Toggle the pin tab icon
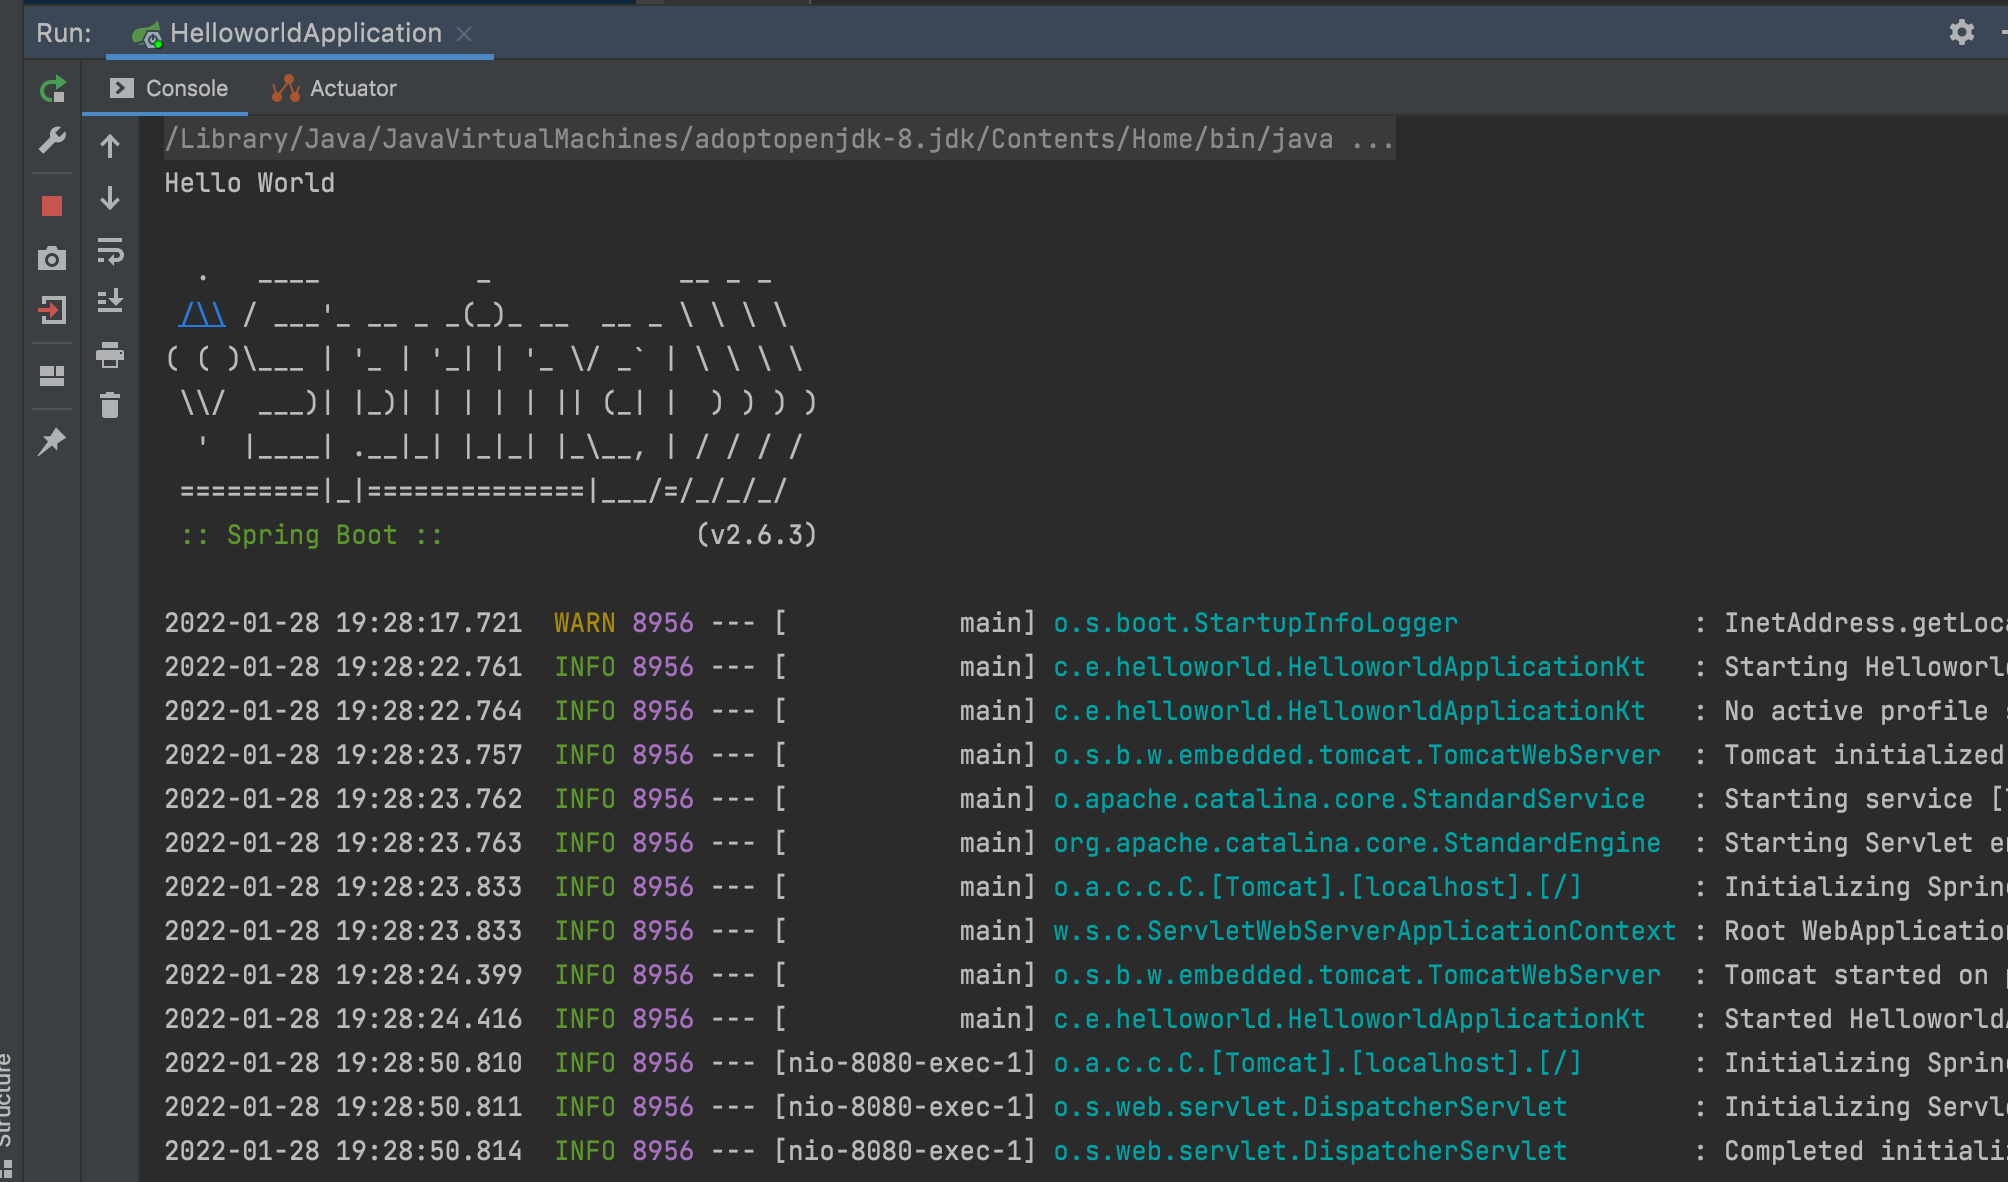Screen dimensions: 2008x1182 (52, 441)
